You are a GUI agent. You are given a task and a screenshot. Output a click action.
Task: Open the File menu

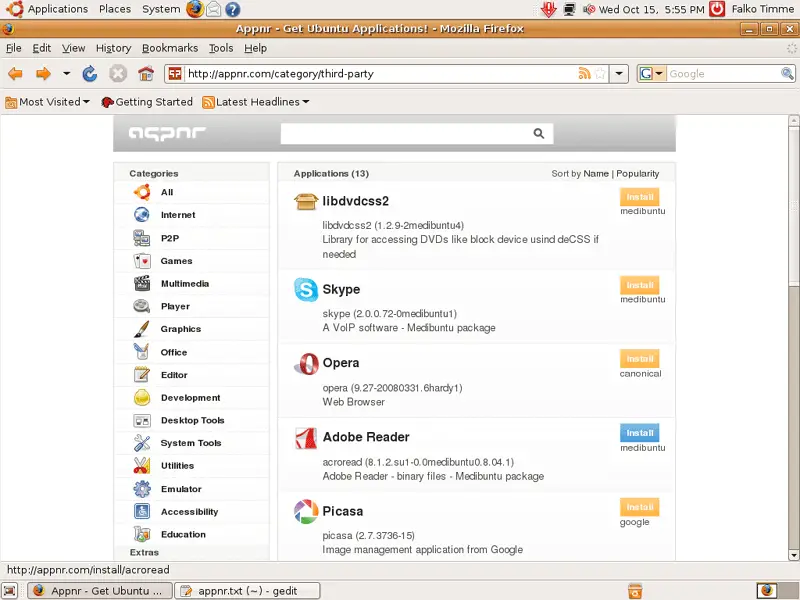(14, 48)
